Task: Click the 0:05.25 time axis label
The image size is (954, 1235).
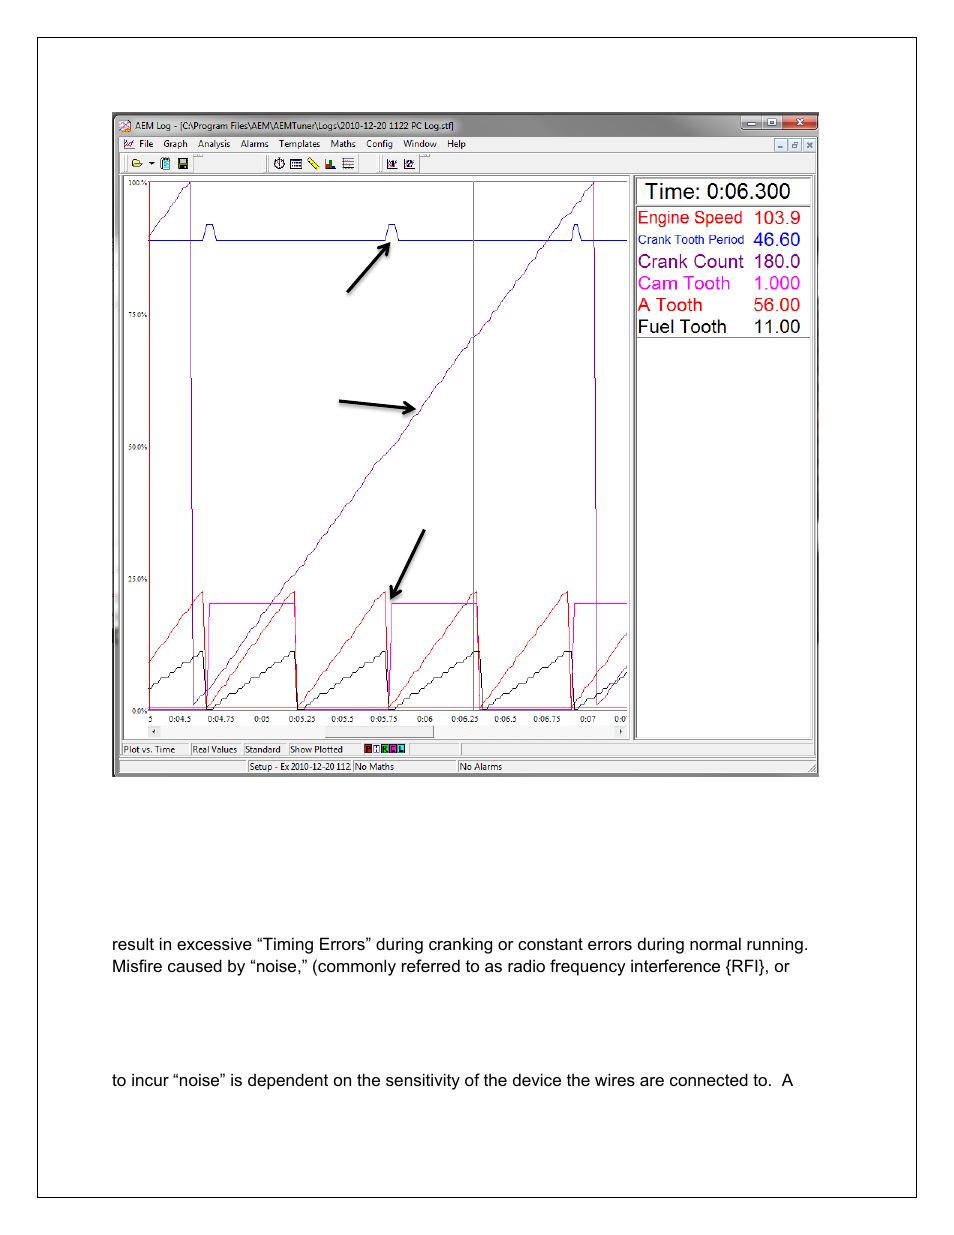Action: click(302, 719)
